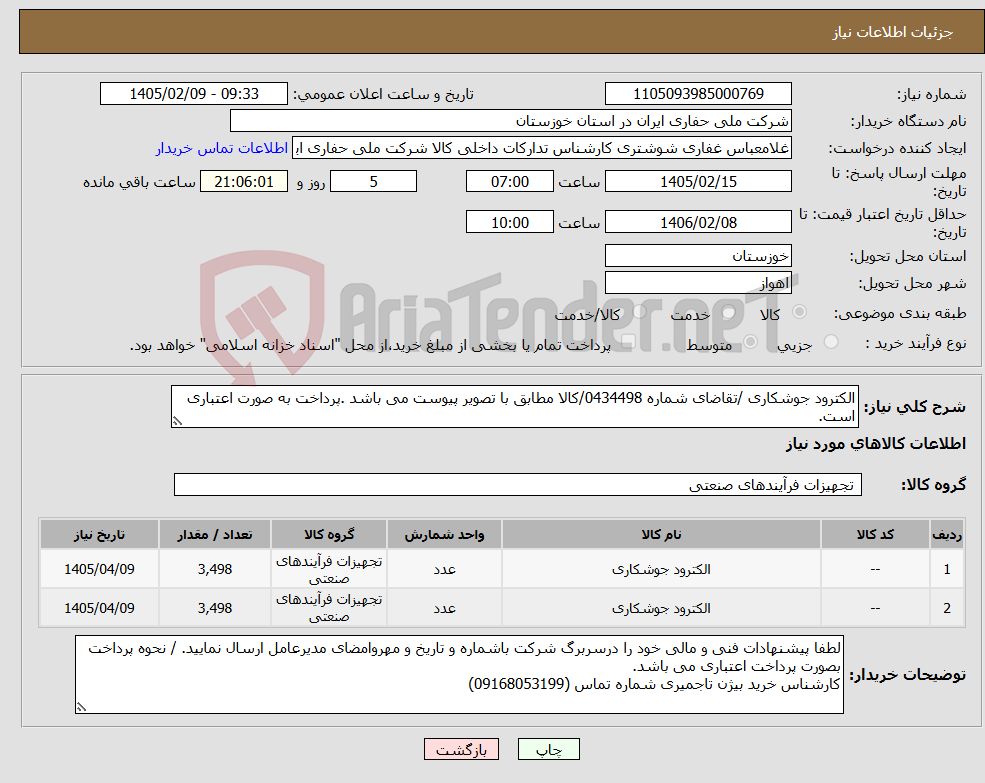Viewport: 985px width, 783px height.
Task: Click the date 1405/04/09 in row 1
Action: 99,569
